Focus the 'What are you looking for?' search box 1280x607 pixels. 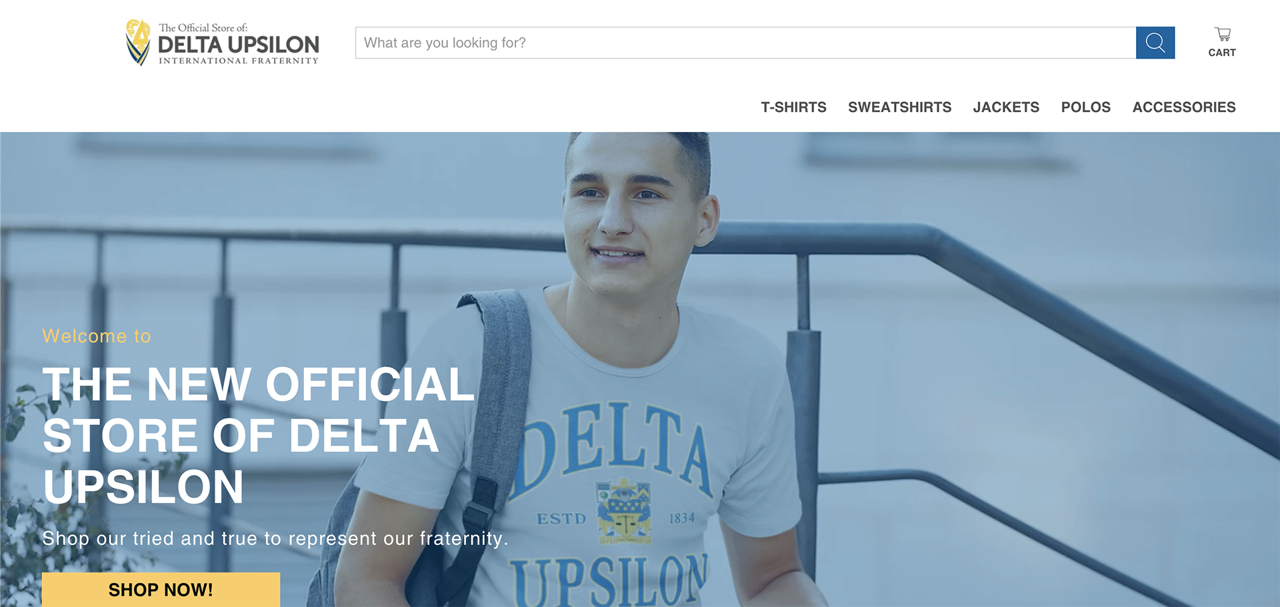click(746, 43)
